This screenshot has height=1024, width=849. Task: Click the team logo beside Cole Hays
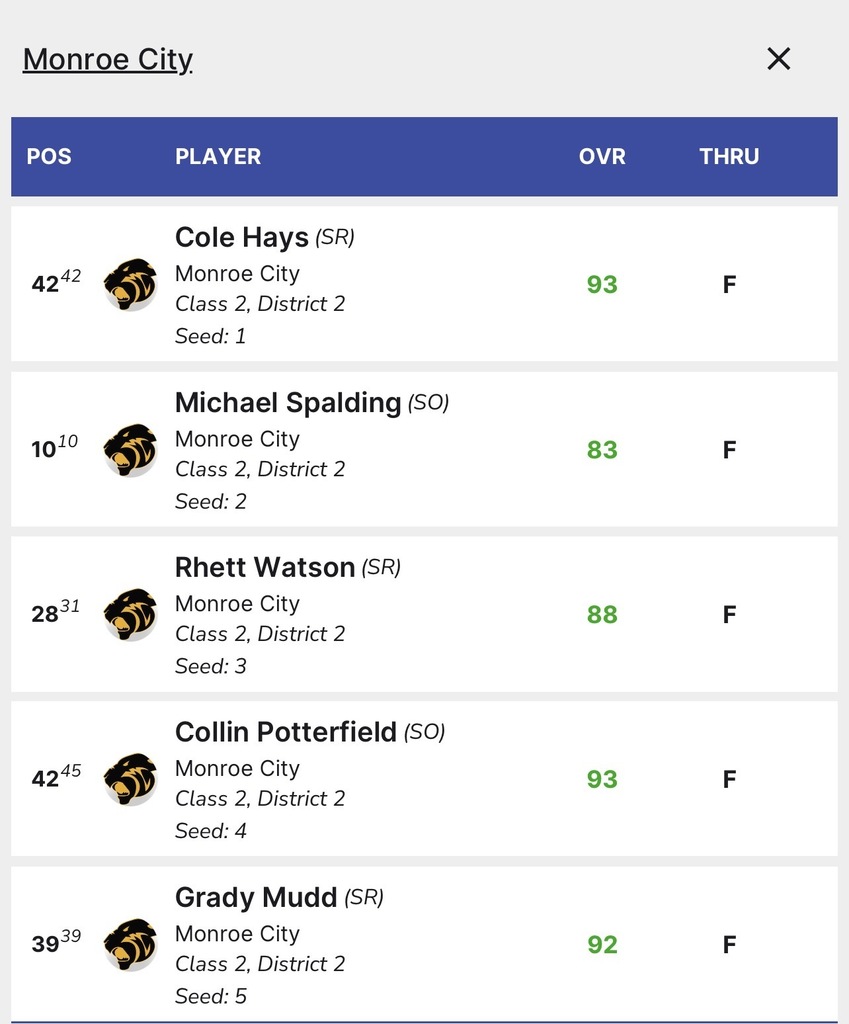click(130, 284)
